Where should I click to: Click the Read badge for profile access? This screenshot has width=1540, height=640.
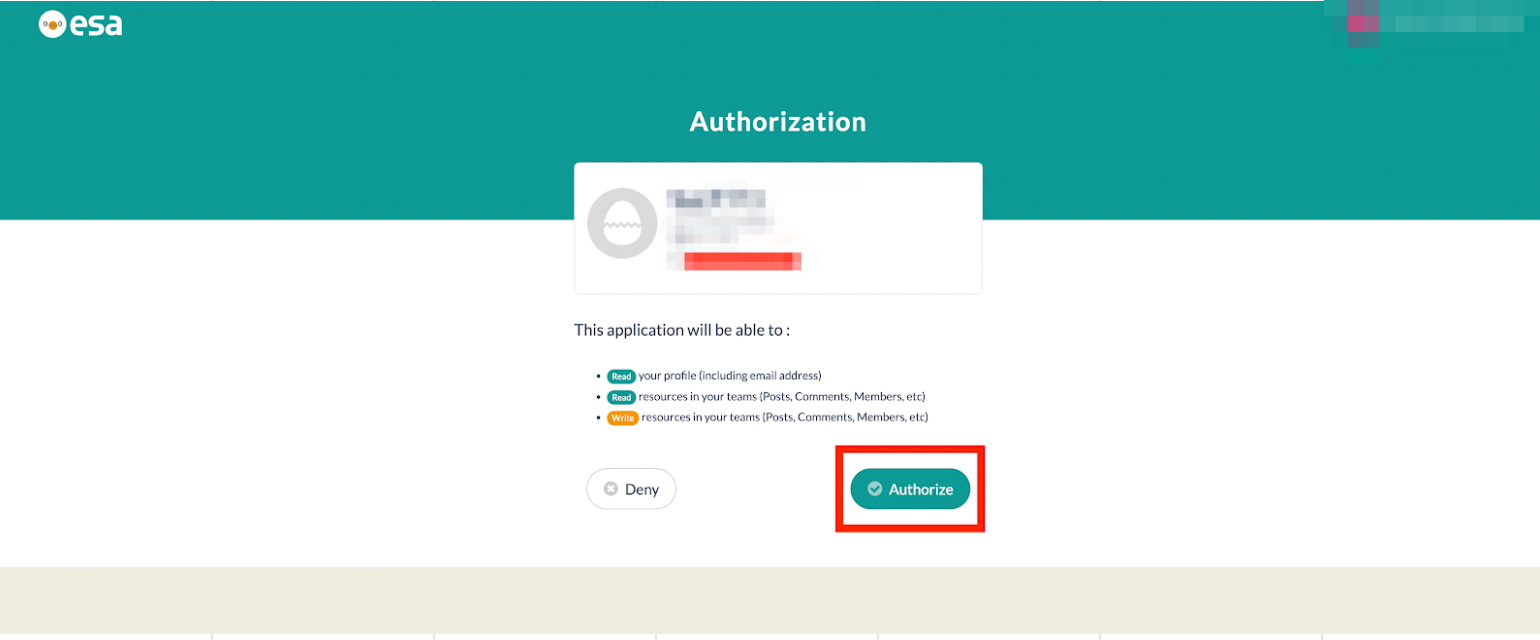tap(621, 376)
